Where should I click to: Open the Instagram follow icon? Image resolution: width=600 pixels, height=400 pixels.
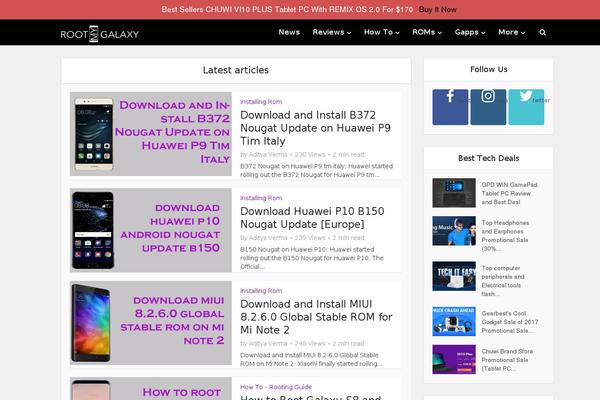(x=488, y=107)
